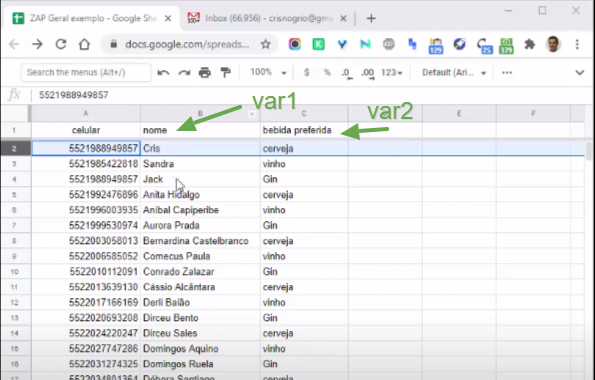Image resolution: width=595 pixels, height=380 pixels.
Task: Bookmark page with star icon
Action: pyautogui.click(x=266, y=44)
